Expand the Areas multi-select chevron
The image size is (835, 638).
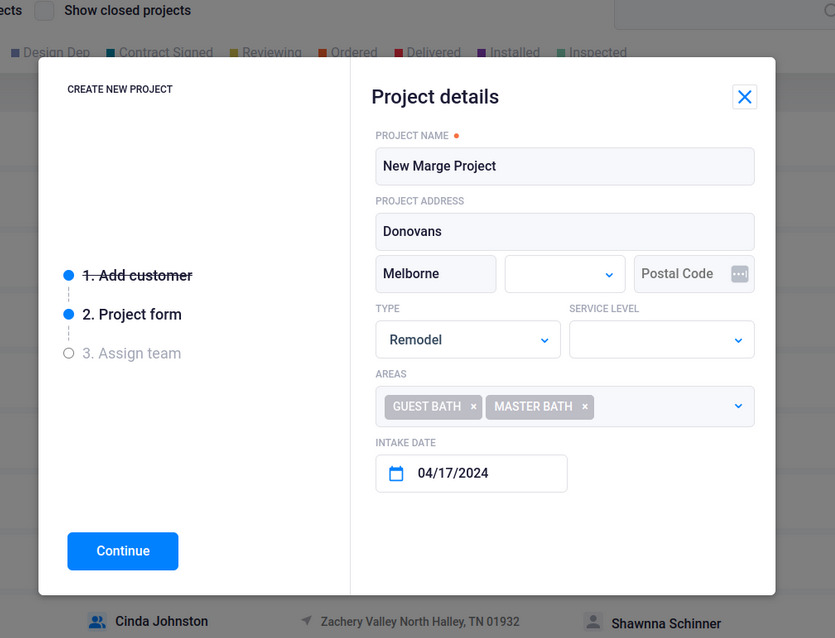(738, 406)
